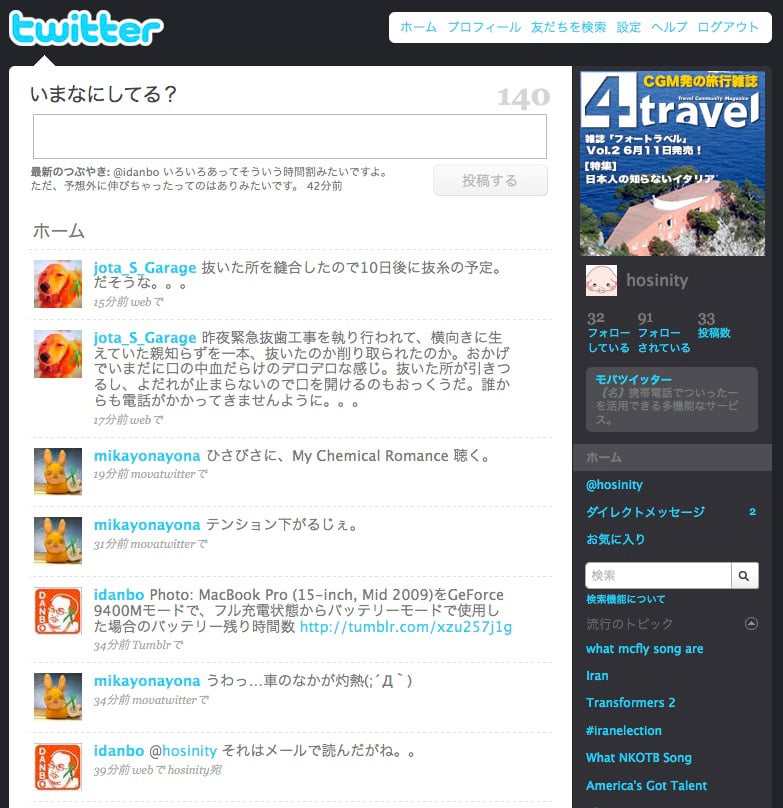Open プロフィール in the top navigation
The image size is (783, 808).
[x=484, y=27]
